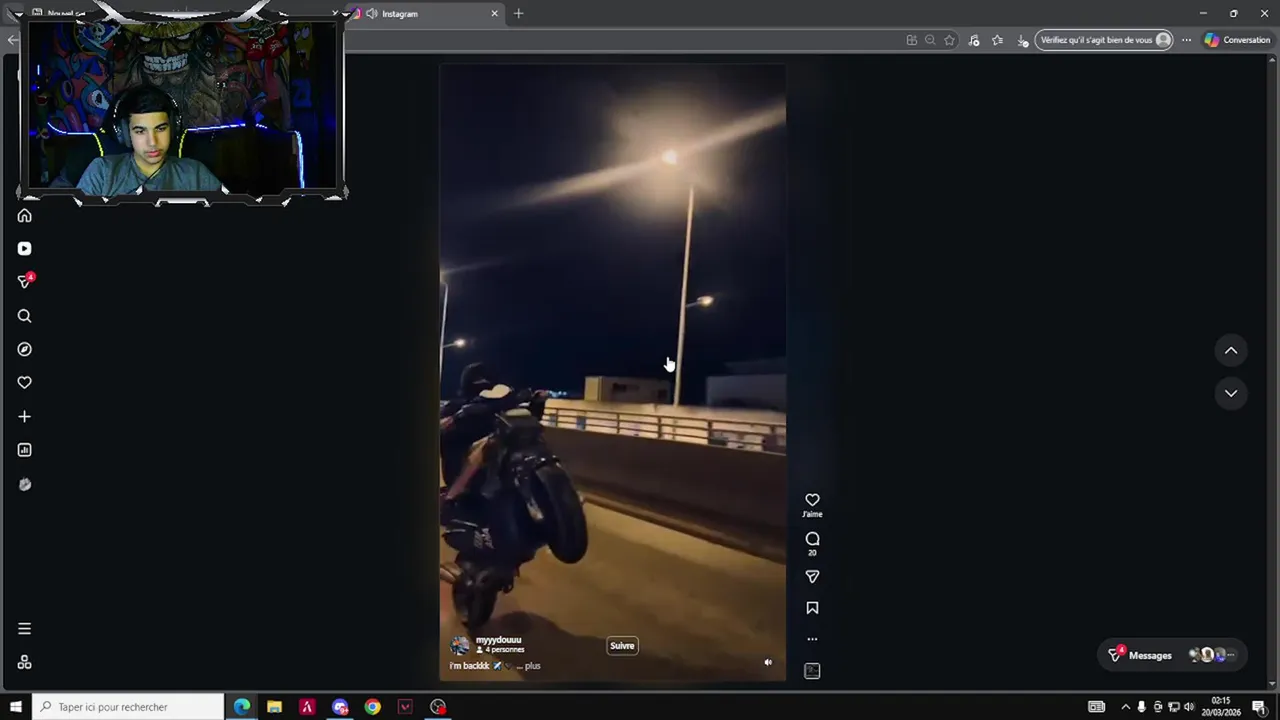Expand the caption with 'plus'

click(x=532, y=666)
